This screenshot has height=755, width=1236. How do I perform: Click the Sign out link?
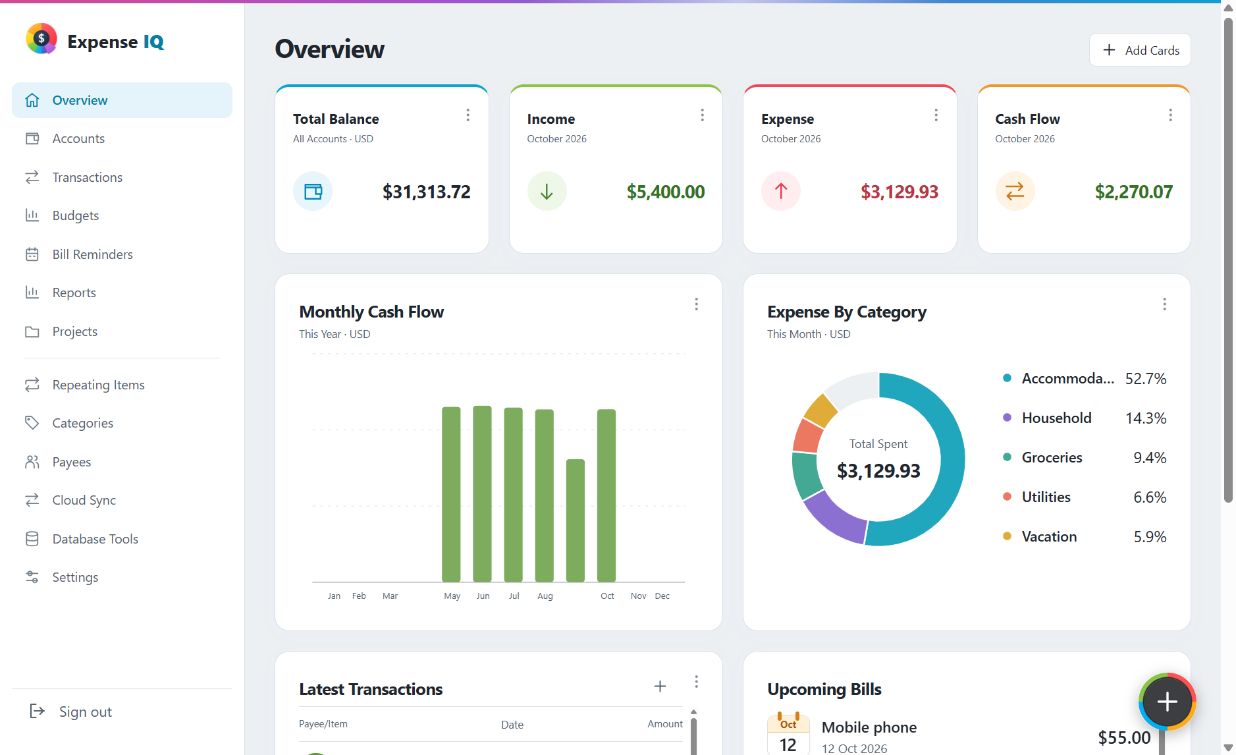point(85,712)
